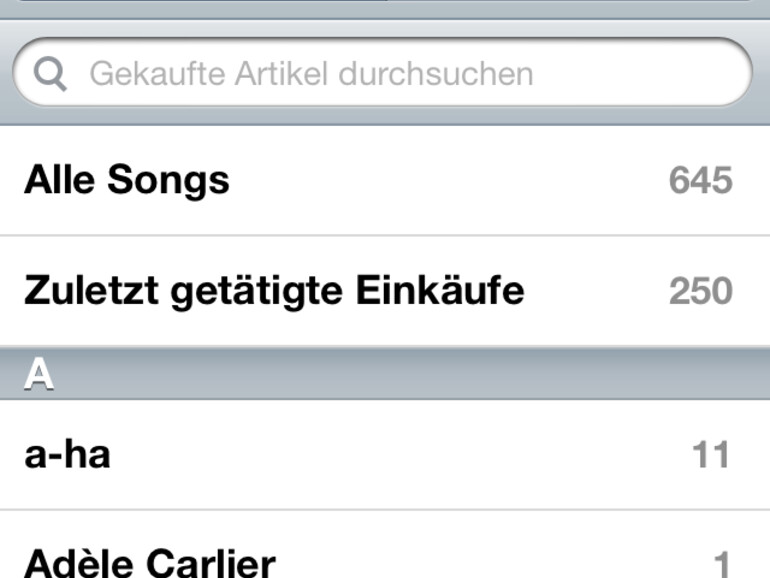Select the left segment of the top bar

pyautogui.click(x=200, y=5)
